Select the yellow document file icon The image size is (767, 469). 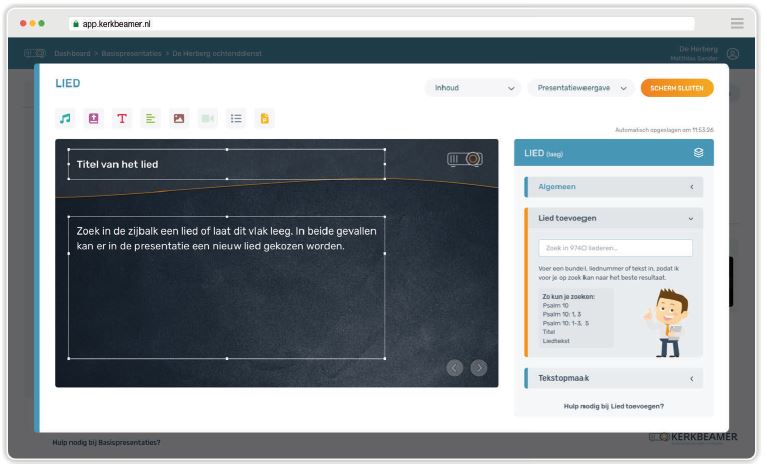click(x=265, y=118)
